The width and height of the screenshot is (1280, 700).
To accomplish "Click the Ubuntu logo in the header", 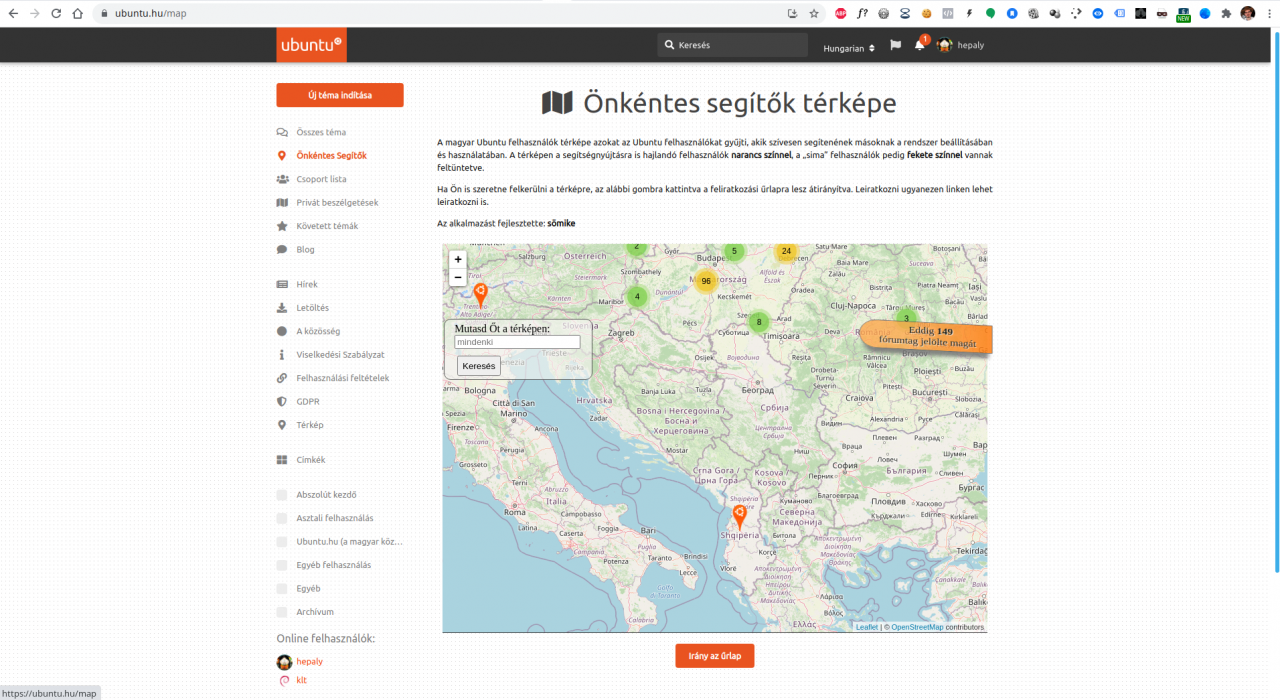I will (x=311, y=45).
